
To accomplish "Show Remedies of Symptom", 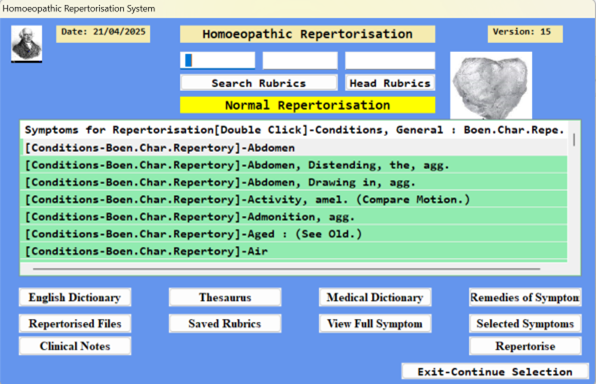I will pyautogui.click(x=525, y=297).
